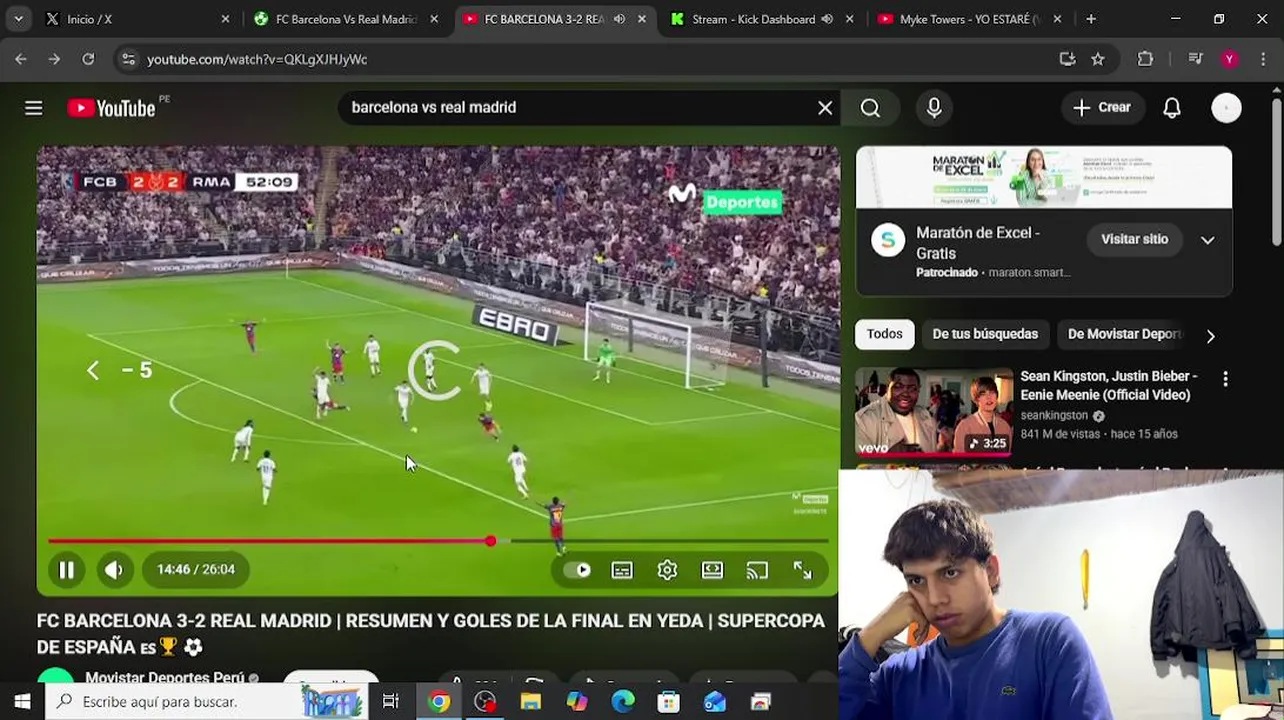Go to the YouTube home logo

112,108
